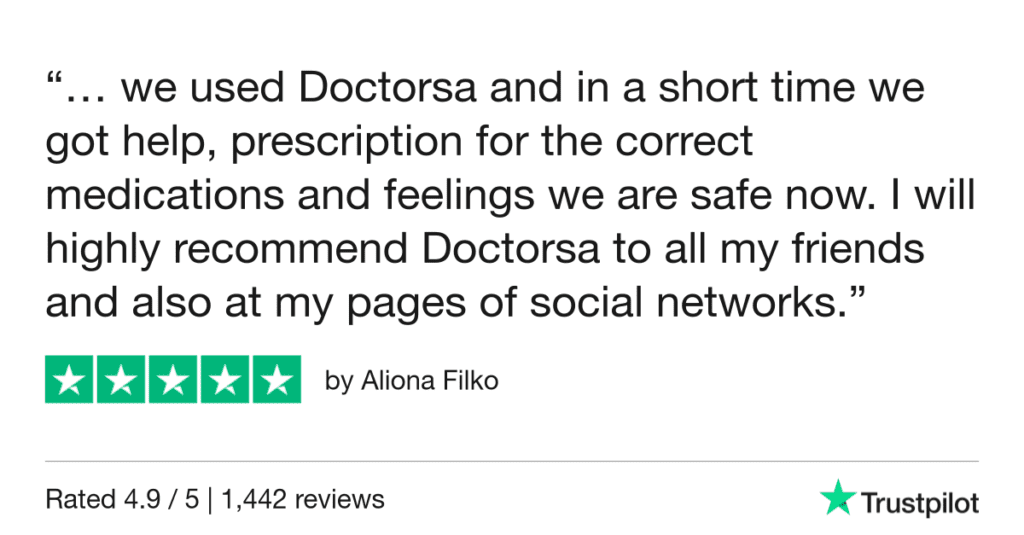
Task: Click the horizontal divider line above the rating
Action: [x=512, y=461]
